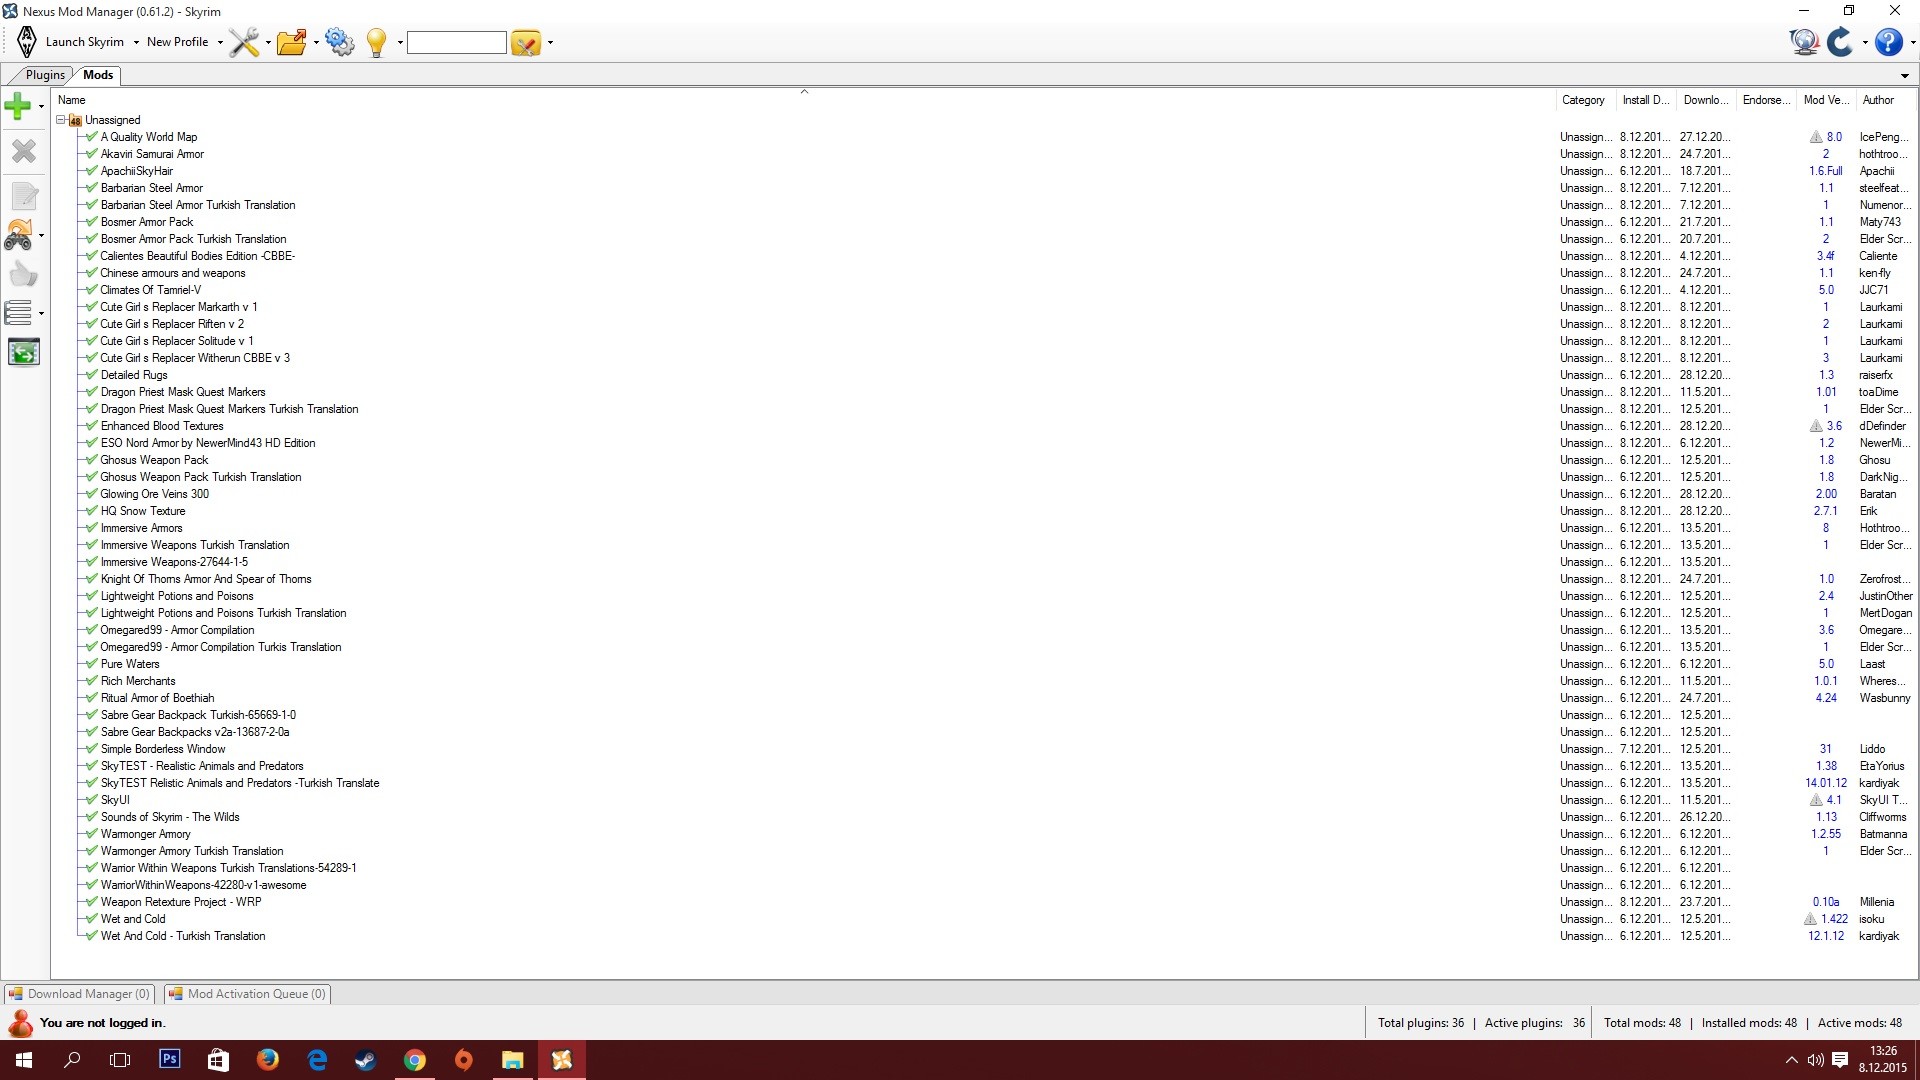Select the Enhanced Blood Textures row

point(985,426)
